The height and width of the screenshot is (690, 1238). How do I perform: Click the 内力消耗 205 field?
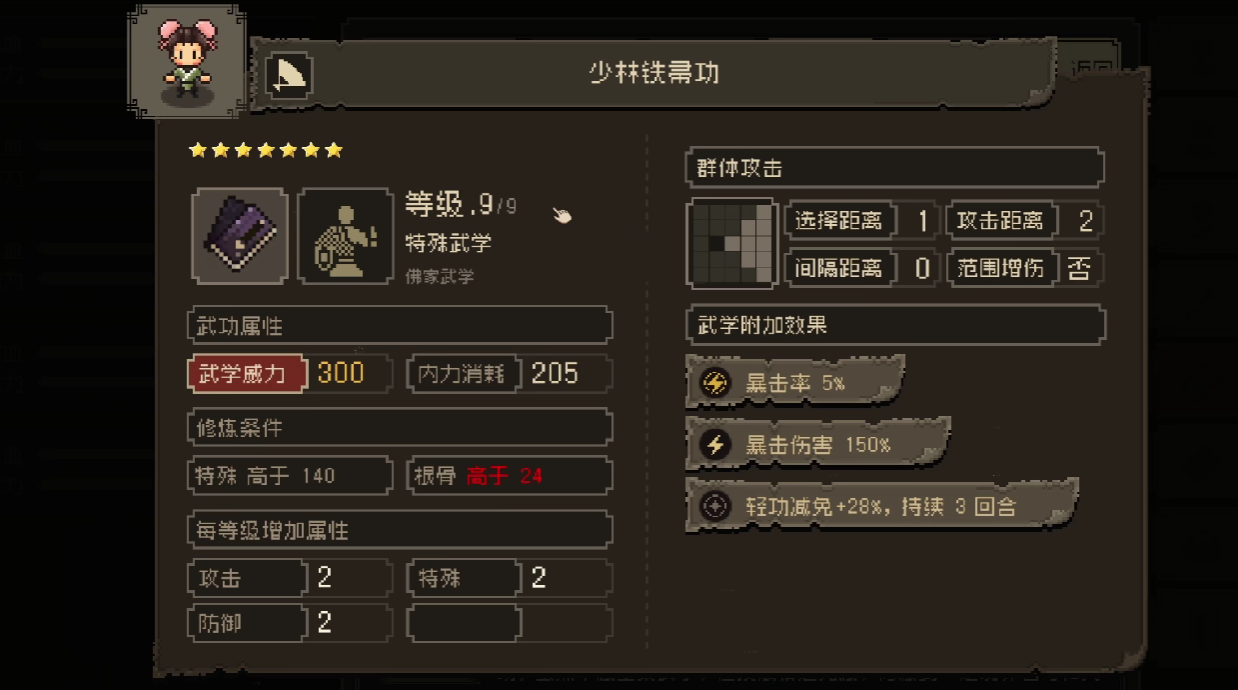pyautogui.click(x=510, y=374)
